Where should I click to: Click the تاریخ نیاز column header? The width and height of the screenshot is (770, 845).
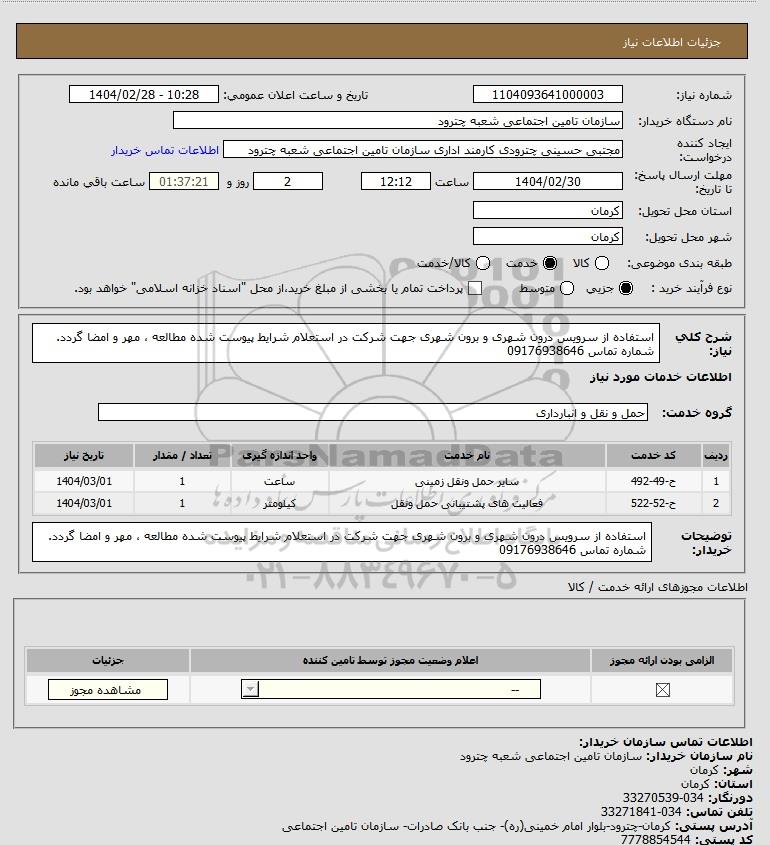pos(84,455)
